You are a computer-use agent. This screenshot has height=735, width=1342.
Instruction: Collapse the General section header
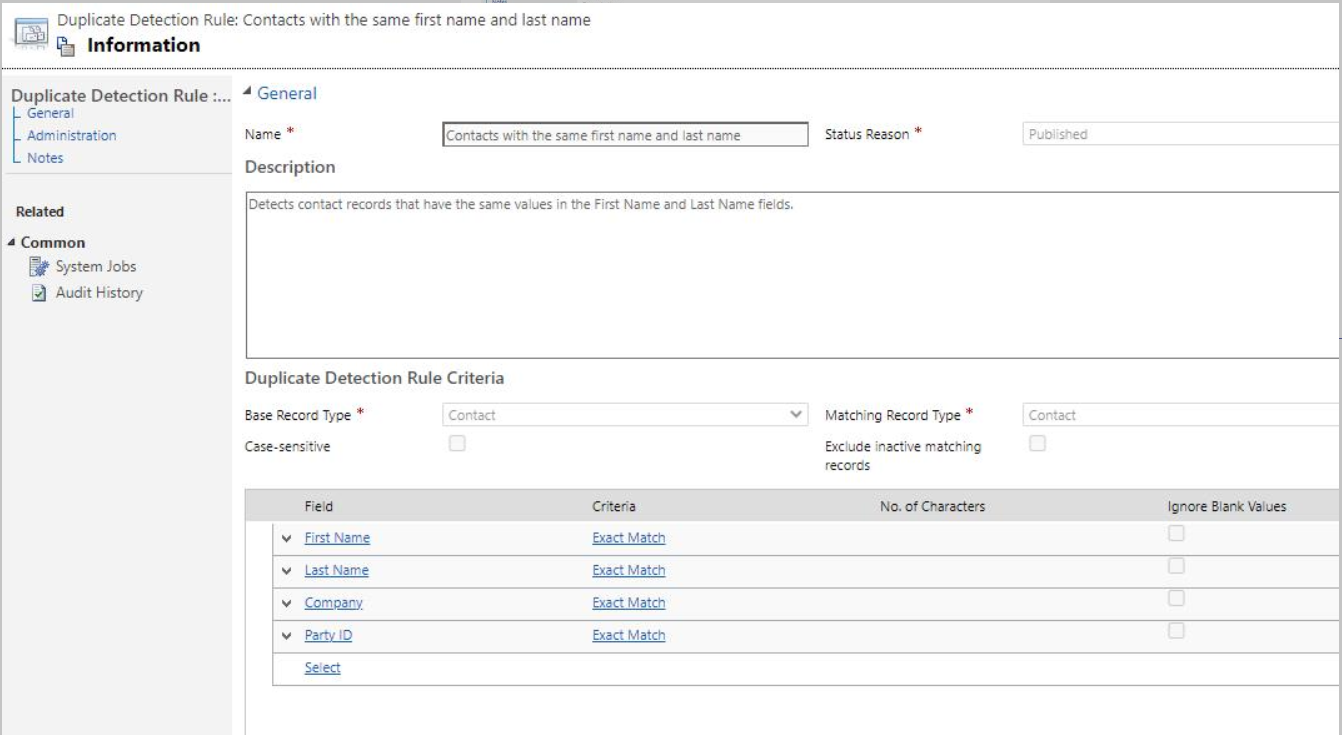pyautogui.click(x=248, y=93)
